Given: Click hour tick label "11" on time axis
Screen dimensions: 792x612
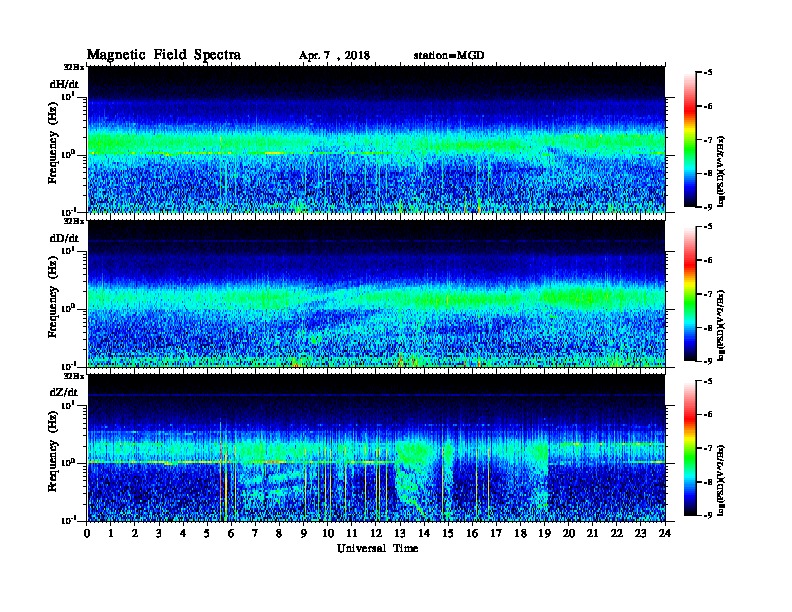Looking at the screenshot, I should tap(352, 533).
